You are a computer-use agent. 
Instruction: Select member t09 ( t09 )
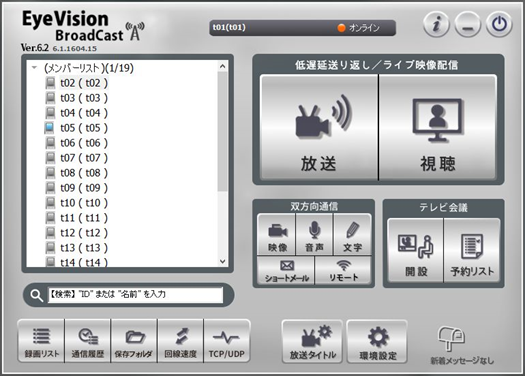pos(84,188)
